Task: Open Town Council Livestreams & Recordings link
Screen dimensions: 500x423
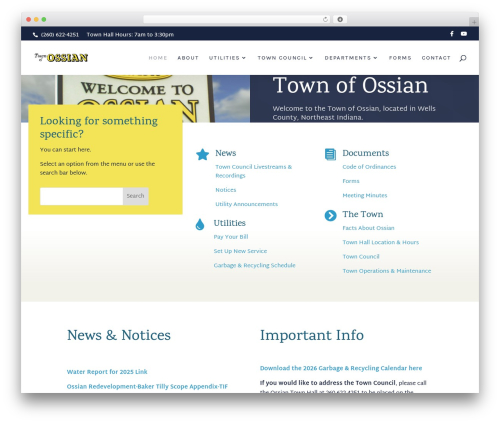Action: click(253, 171)
